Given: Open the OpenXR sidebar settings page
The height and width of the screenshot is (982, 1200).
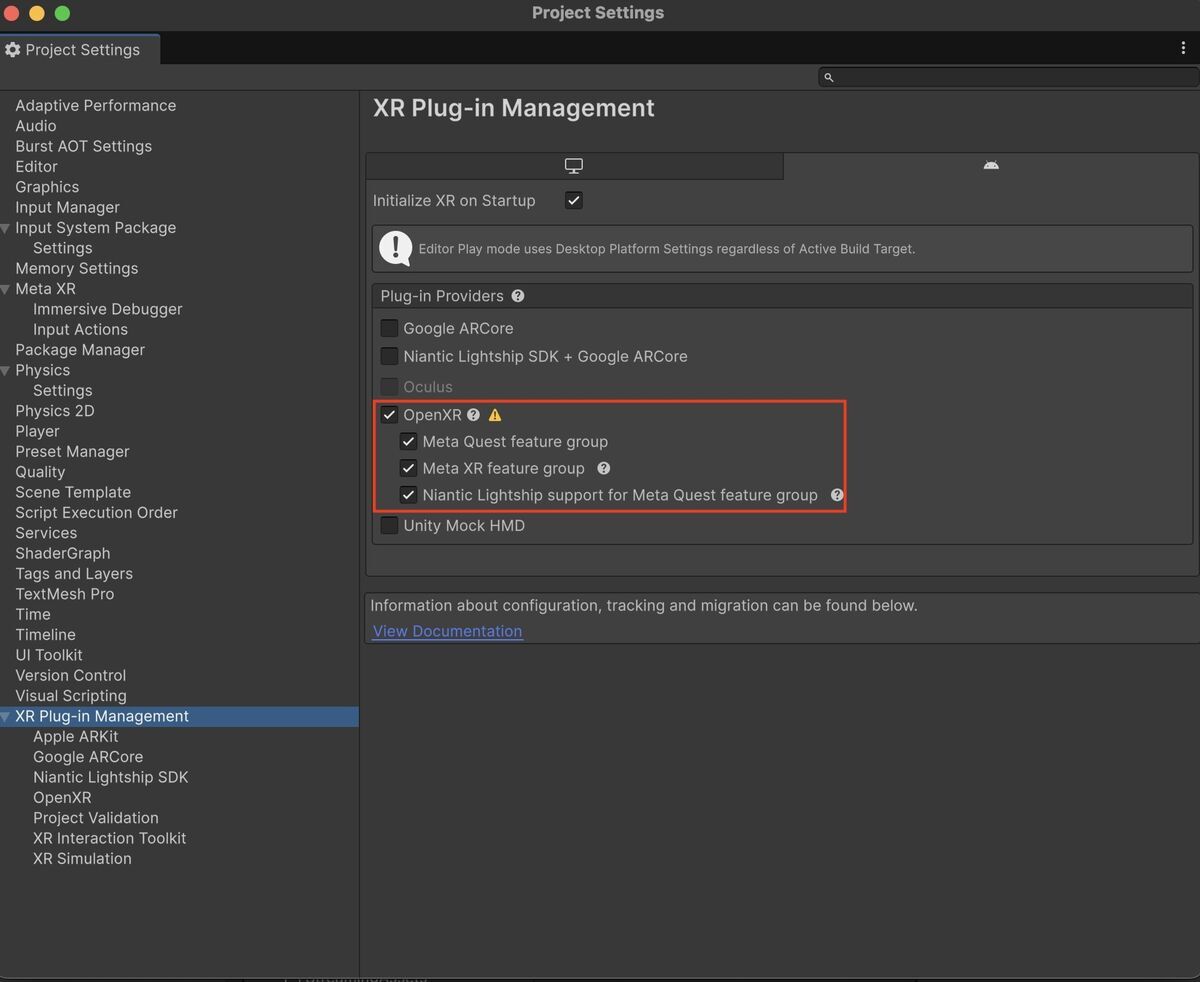Looking at the screenshot, I should (62, 798).
